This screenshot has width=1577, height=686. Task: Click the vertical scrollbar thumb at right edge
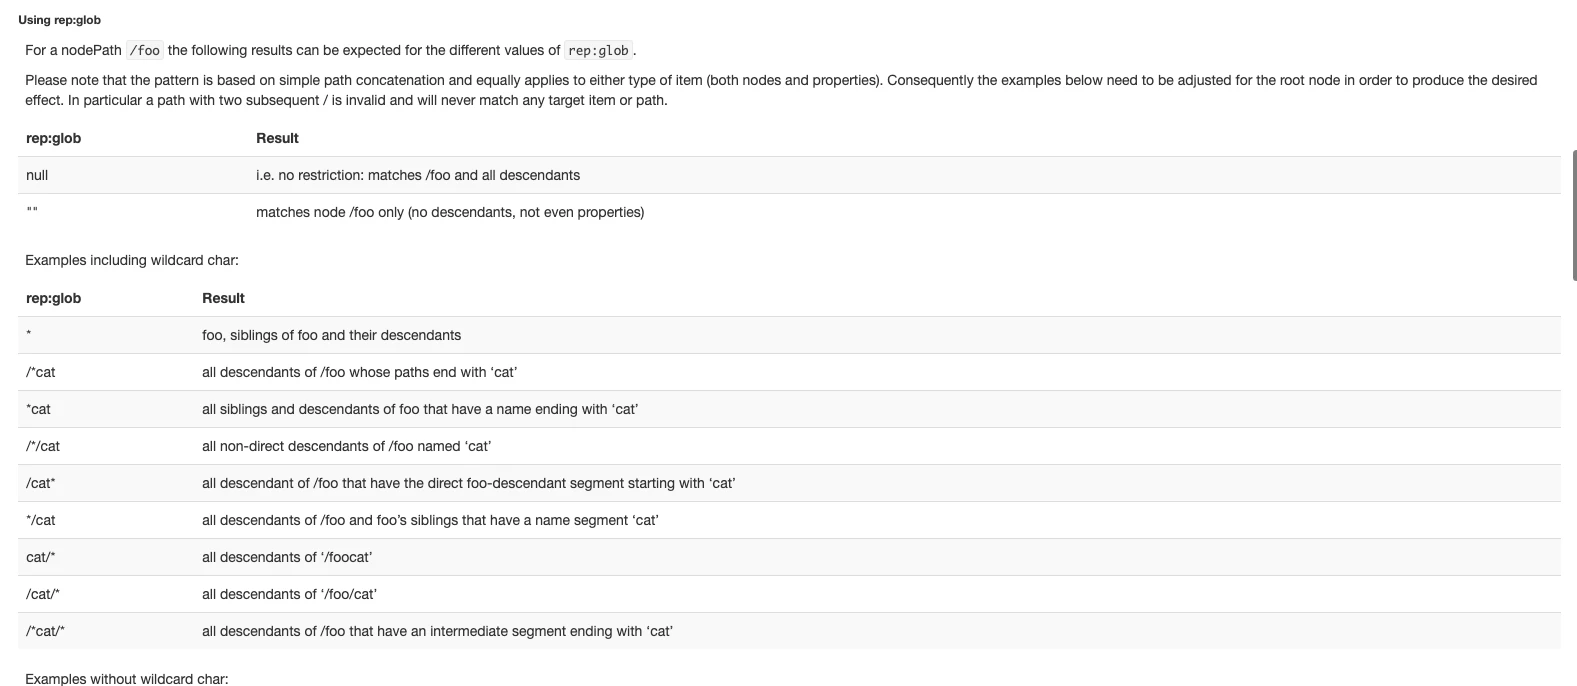pyautogui.click(x=1574, y=215)
